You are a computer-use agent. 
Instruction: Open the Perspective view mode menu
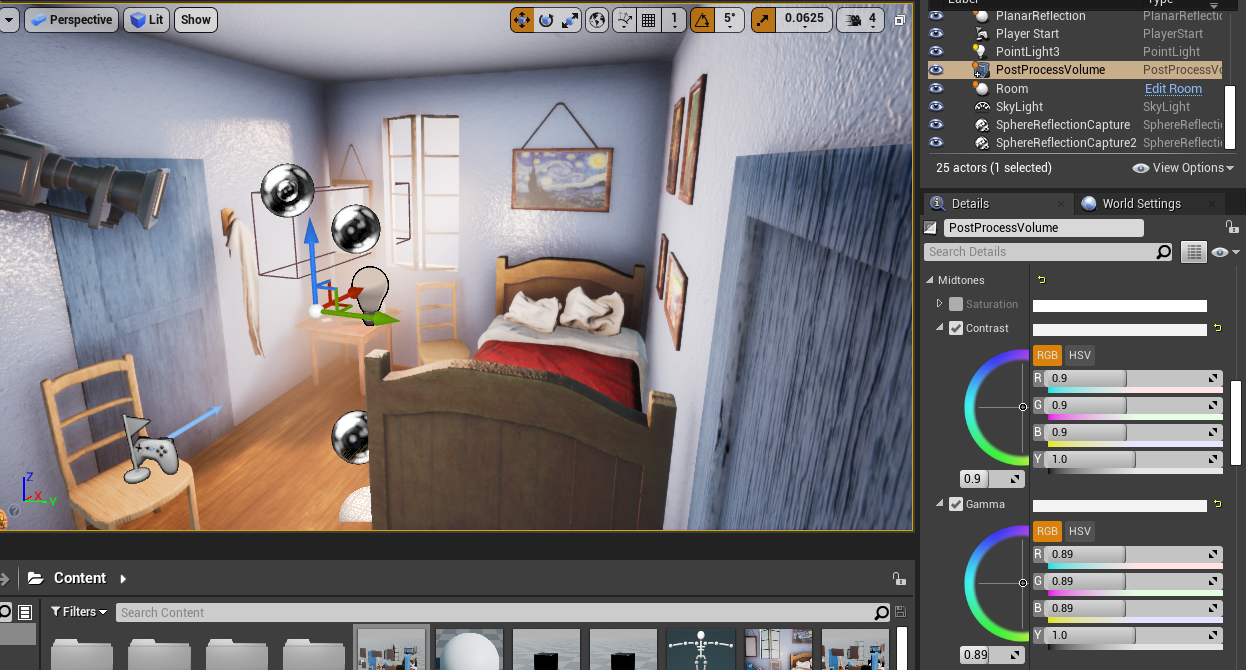[x=72, y=19]
